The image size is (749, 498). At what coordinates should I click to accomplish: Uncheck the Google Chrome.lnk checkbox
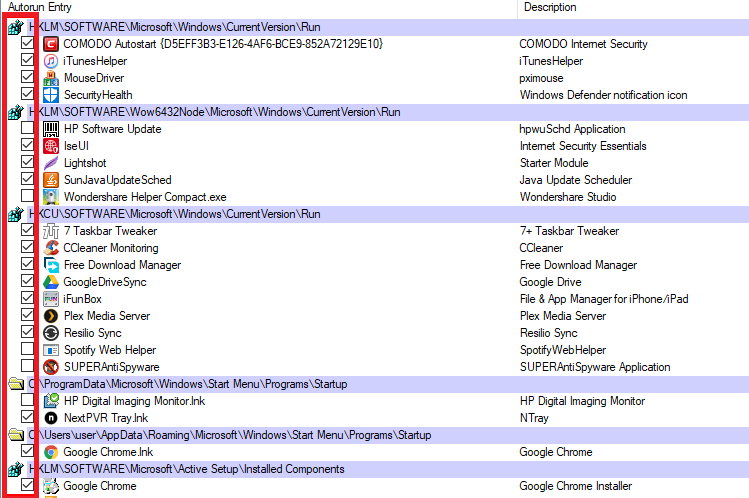tap(28, 451)
